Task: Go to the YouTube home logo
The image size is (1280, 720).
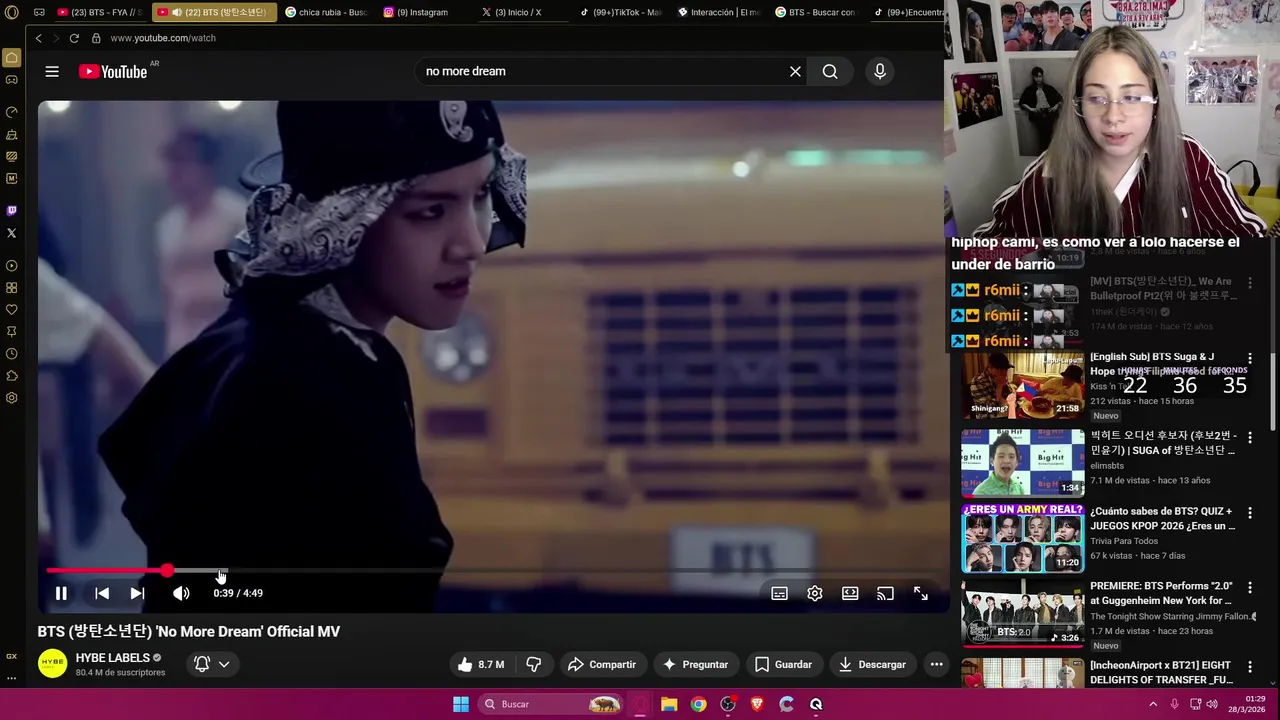Action: (x=113, y=71)
